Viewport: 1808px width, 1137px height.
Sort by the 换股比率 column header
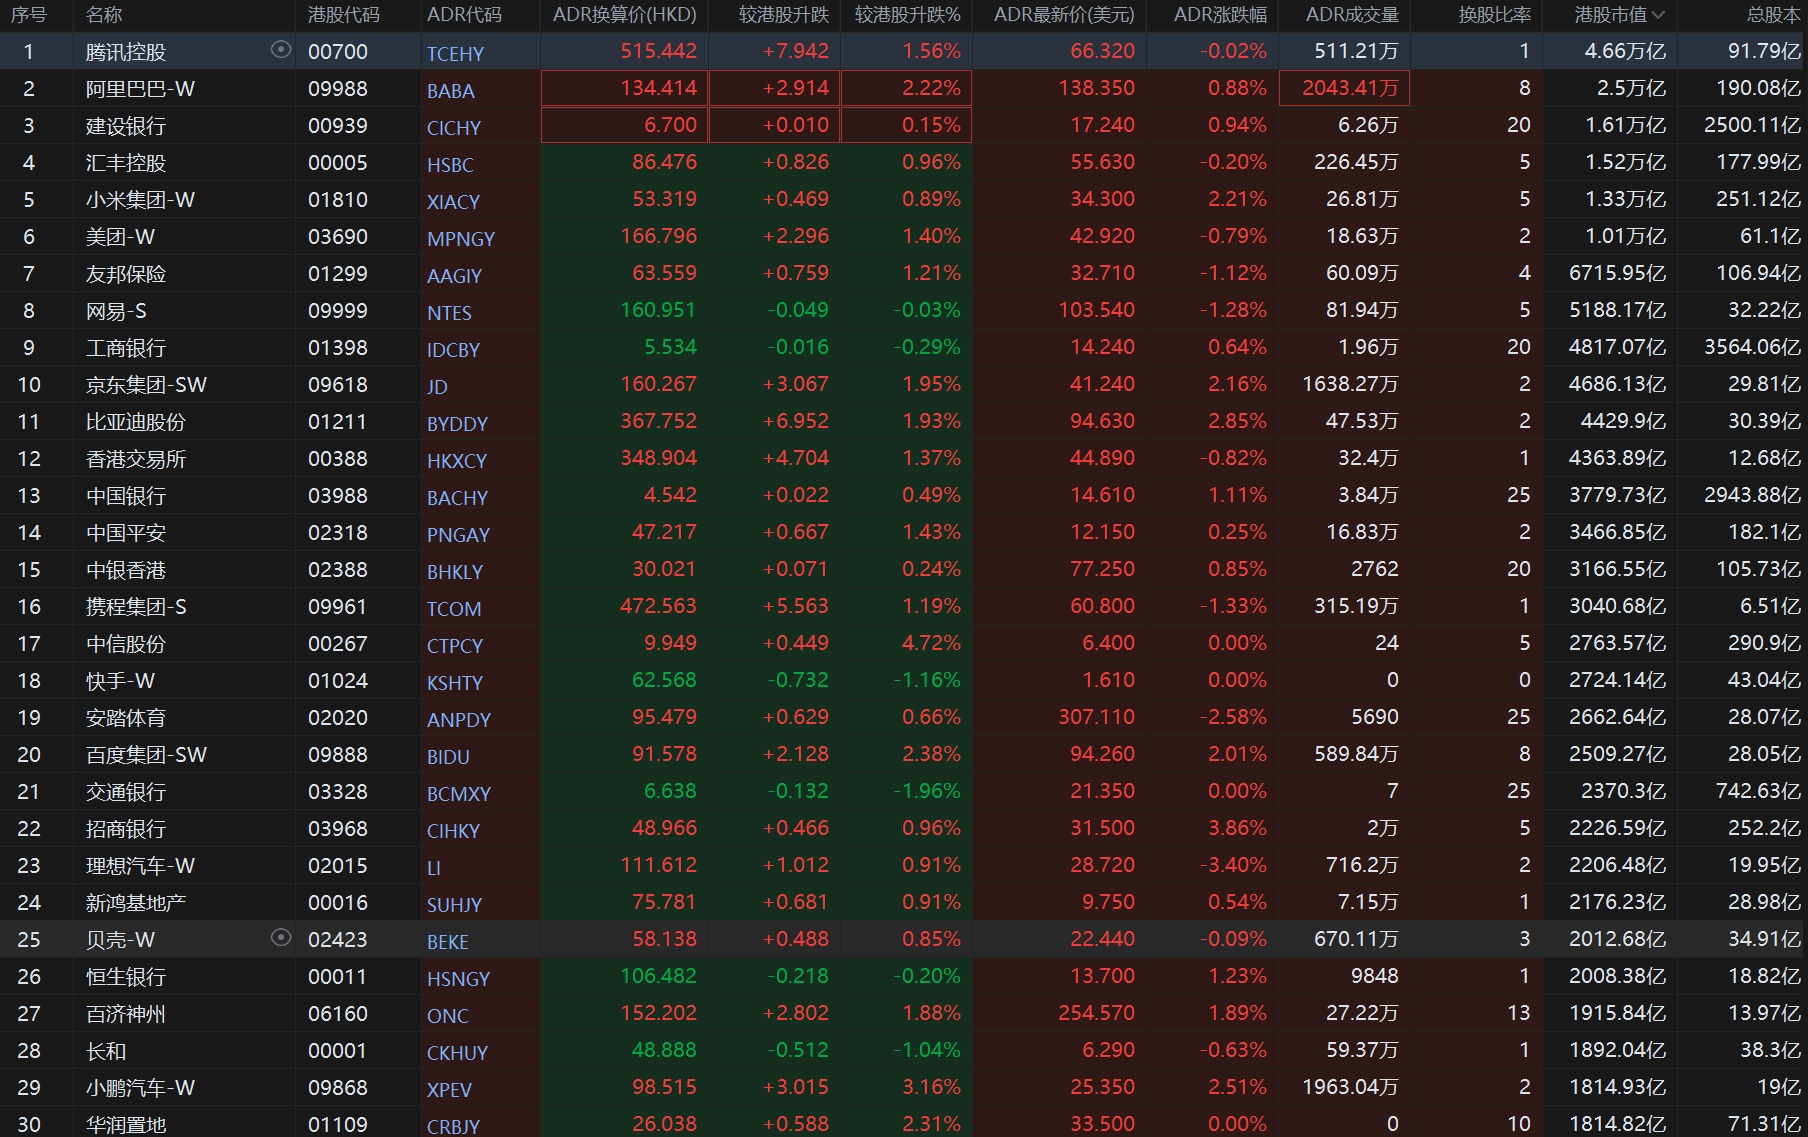point(1495,15)
